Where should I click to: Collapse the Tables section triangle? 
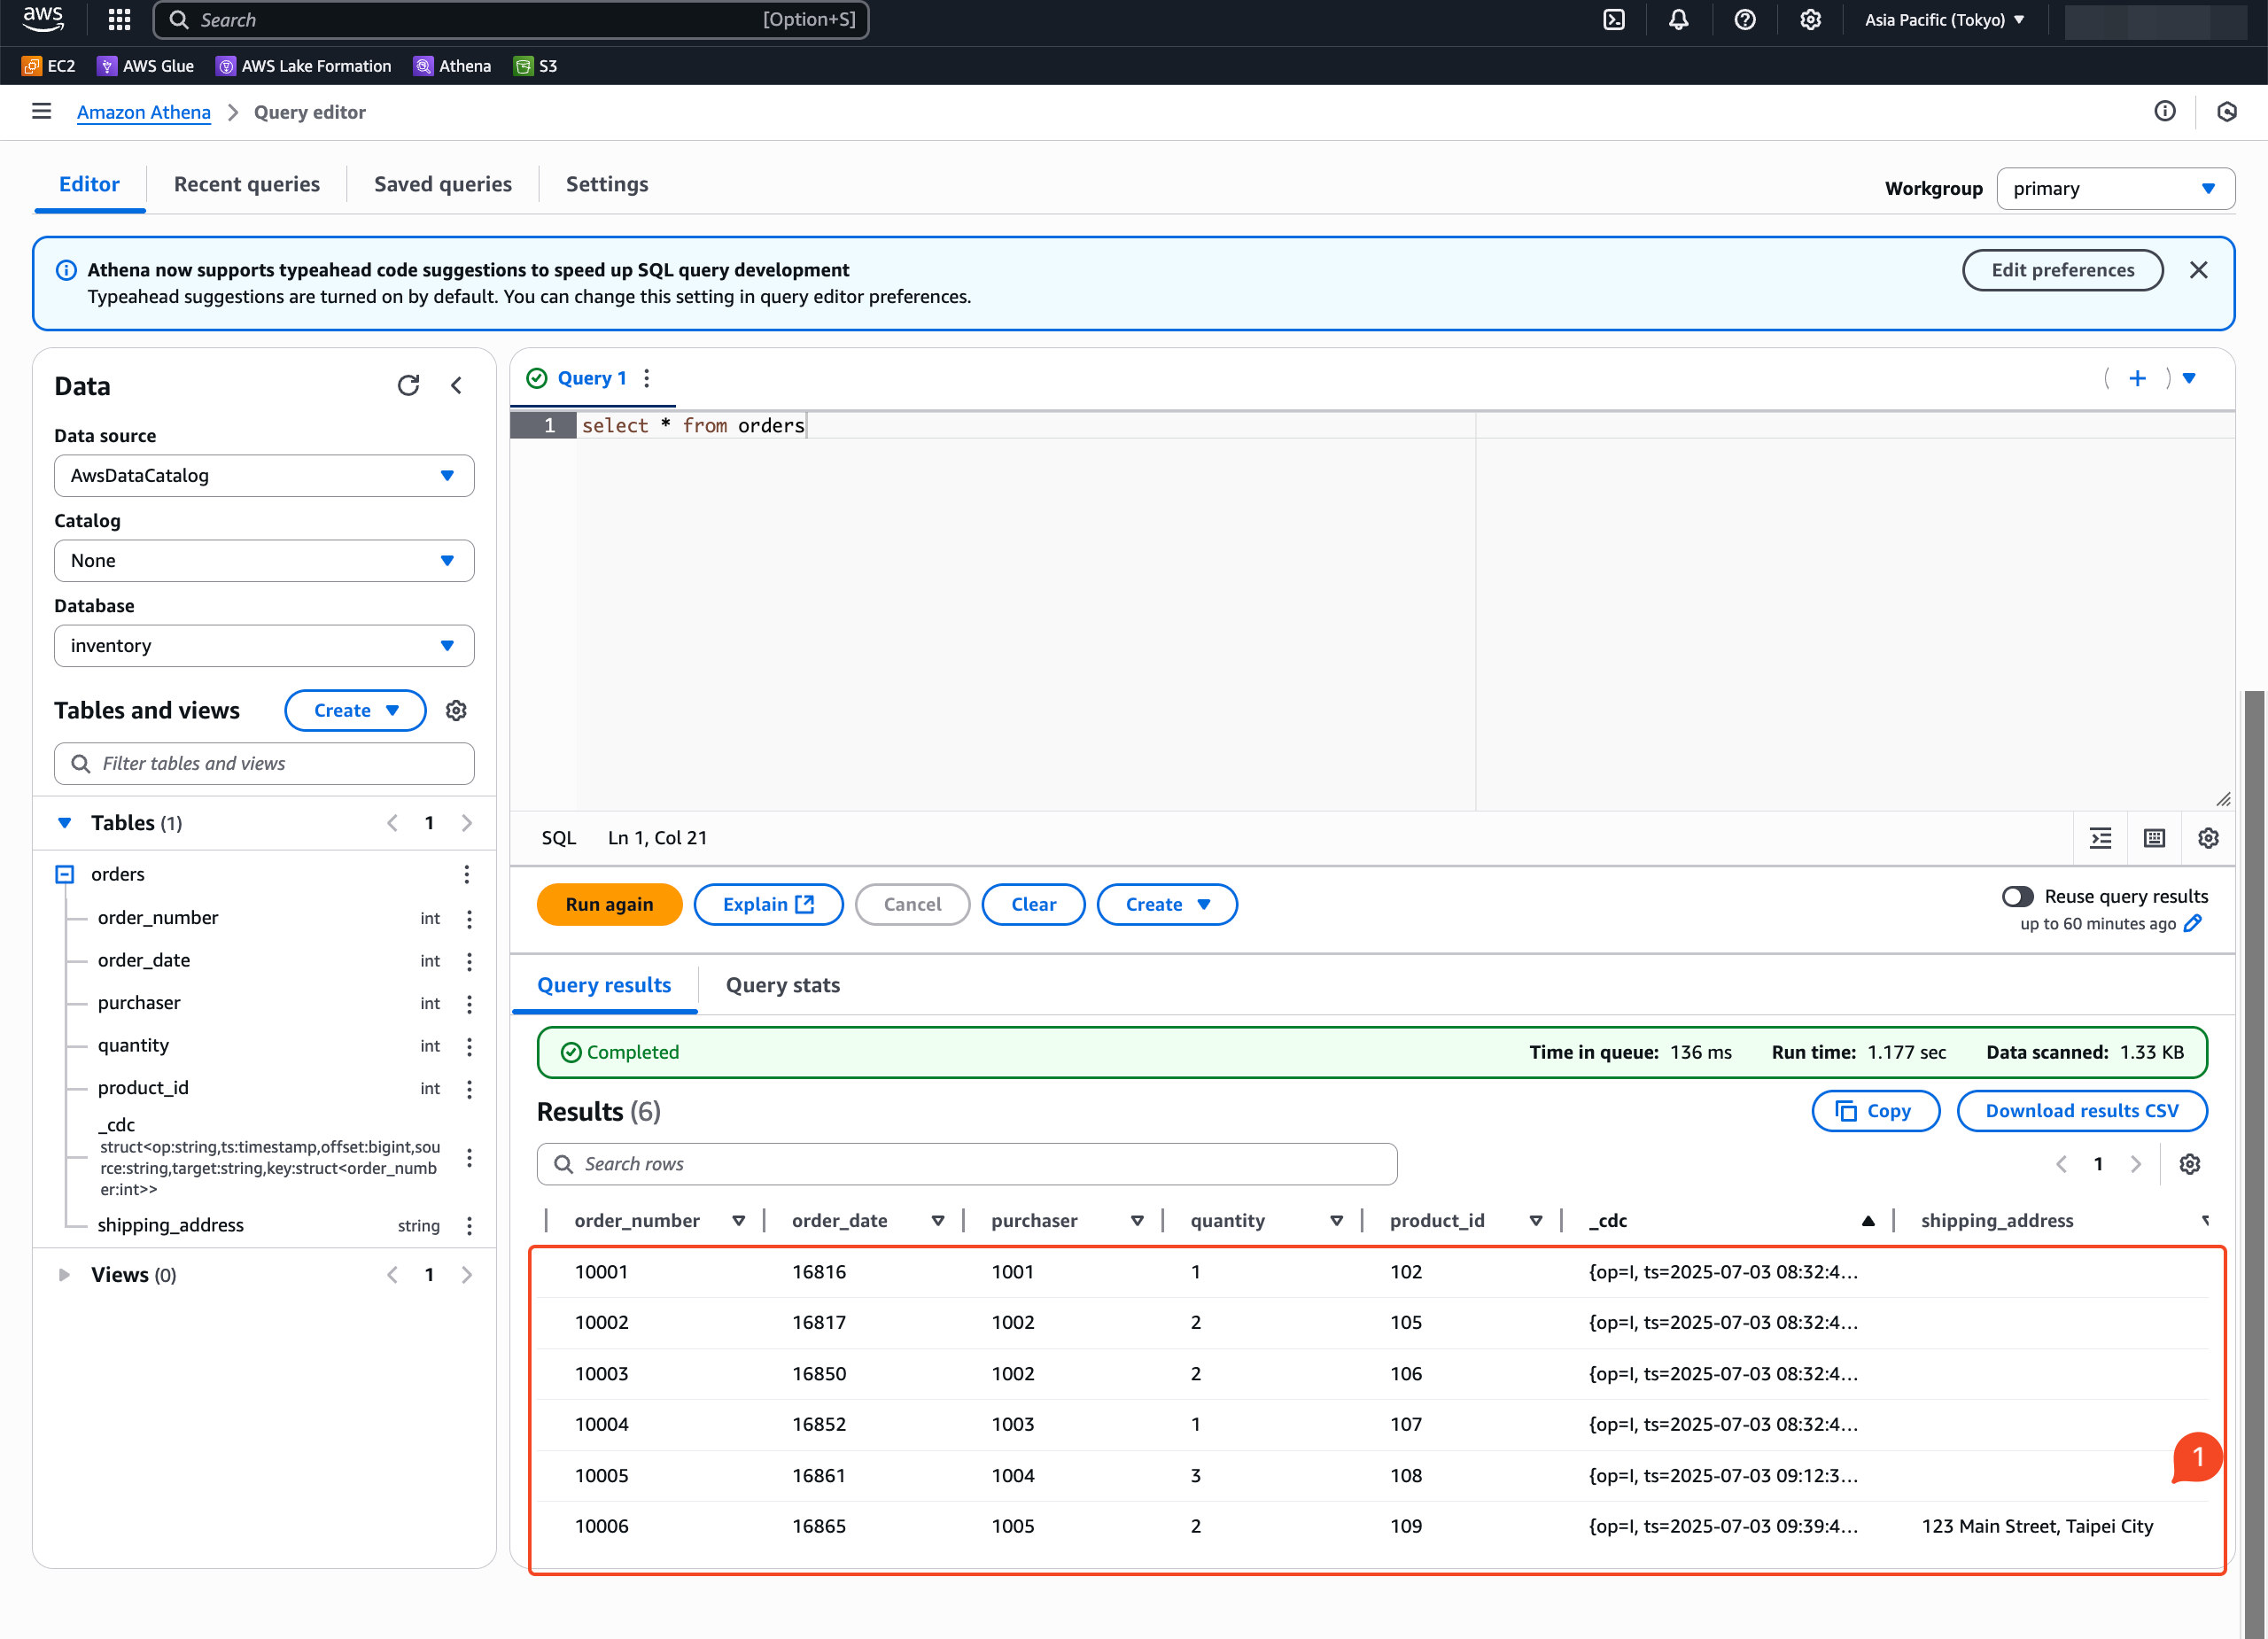click(x=65, y=823)
